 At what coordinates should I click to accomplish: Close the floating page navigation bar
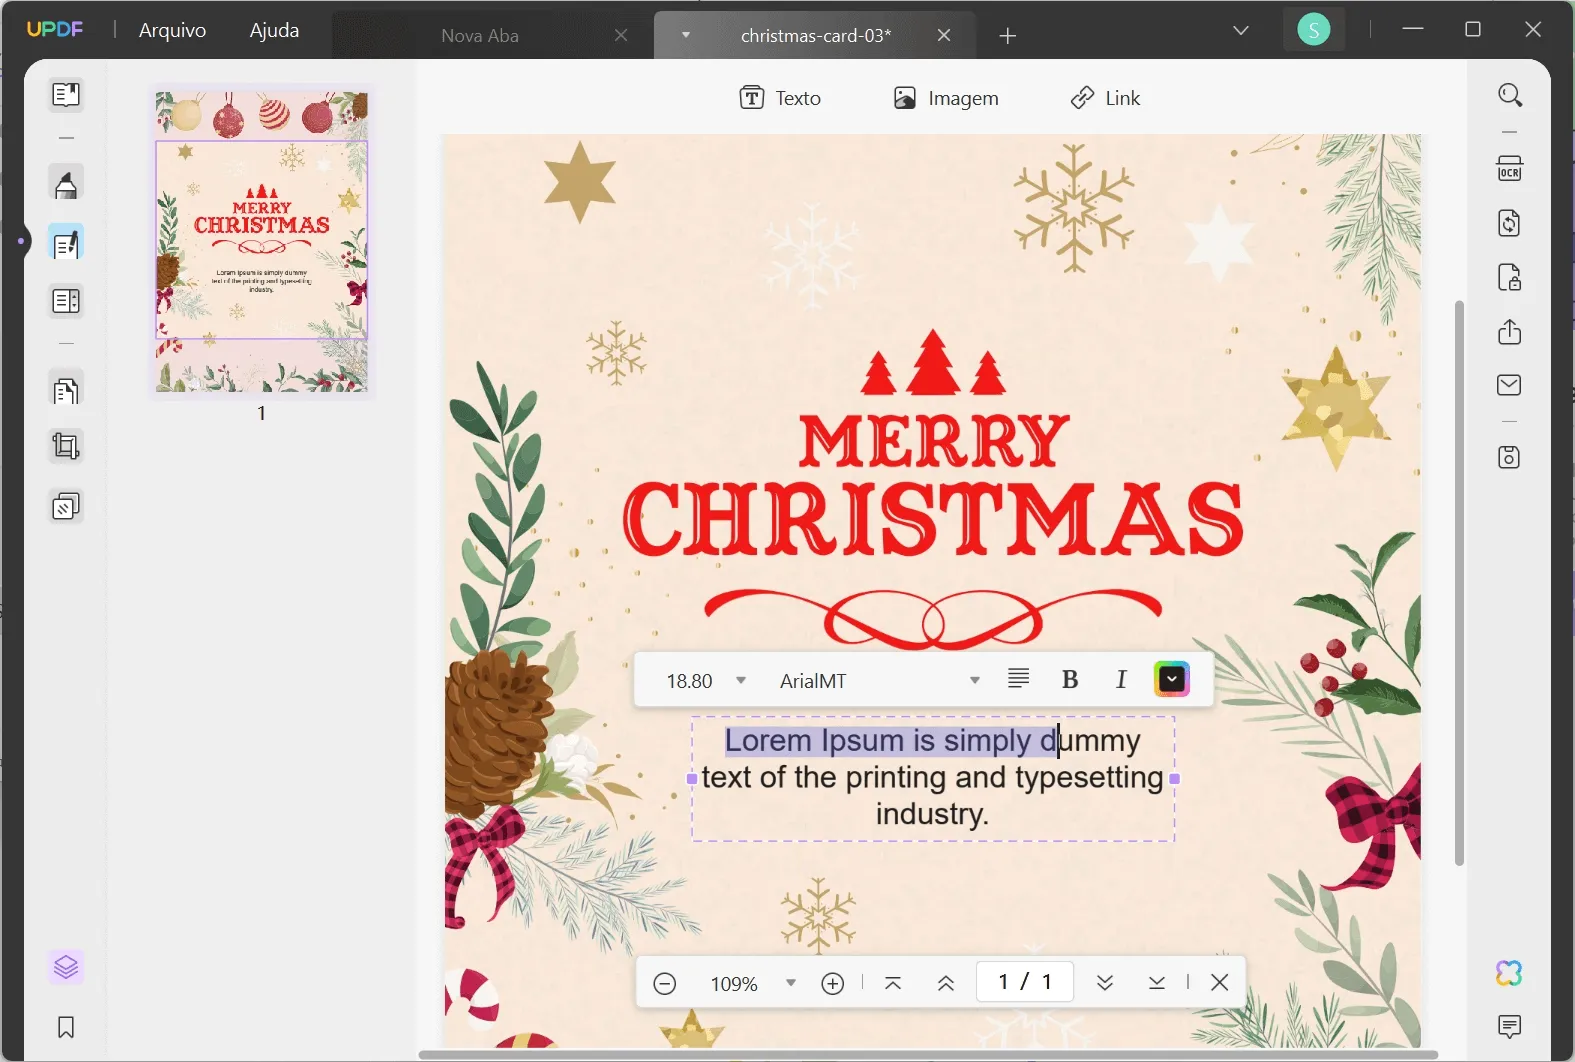point(1220,982)
